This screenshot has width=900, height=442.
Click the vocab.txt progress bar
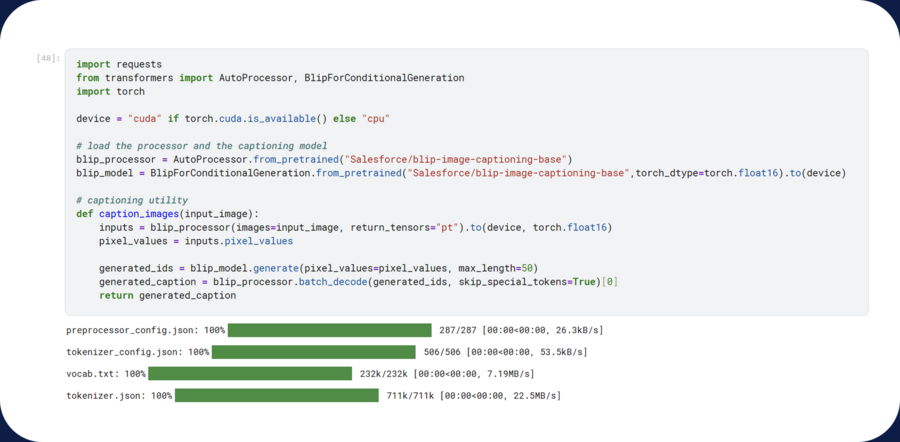point(250,374)
